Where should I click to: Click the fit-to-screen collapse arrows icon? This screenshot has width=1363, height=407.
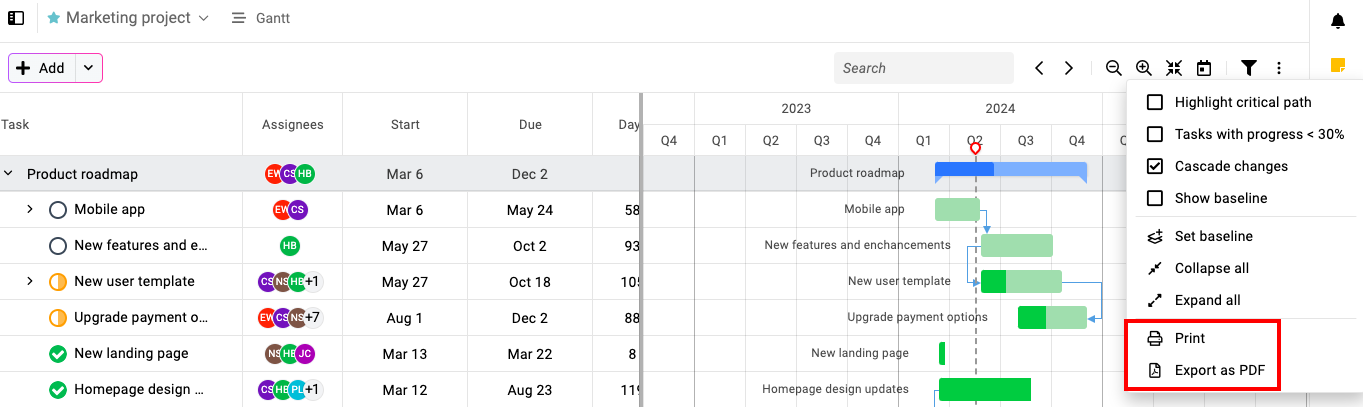pyautogui.click(x=1174, y=68)
